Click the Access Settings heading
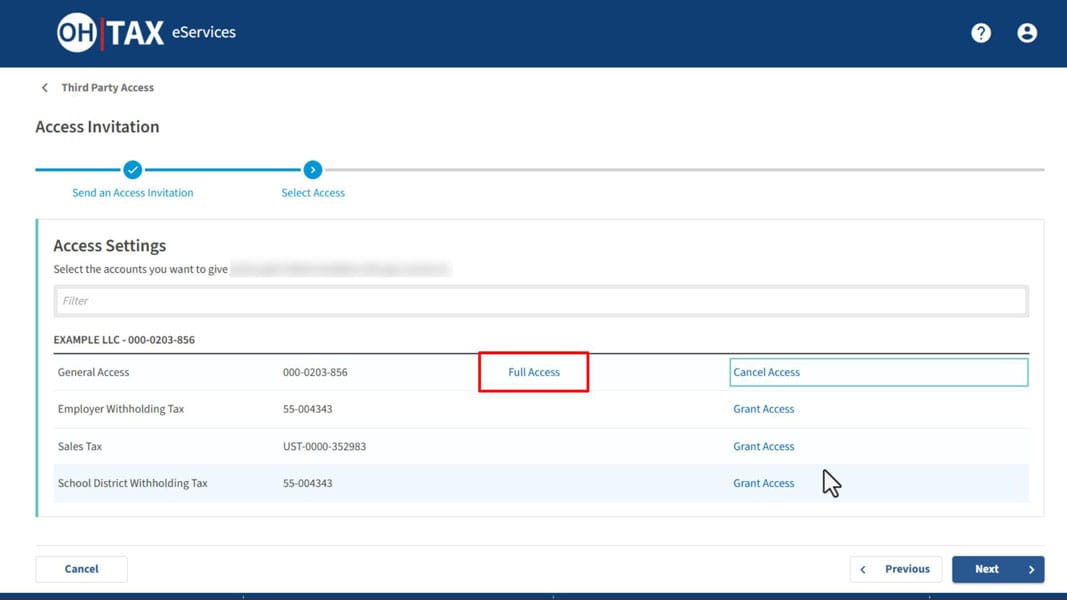Viewport: 1067px width, 600px height. [x=110, y=246]
